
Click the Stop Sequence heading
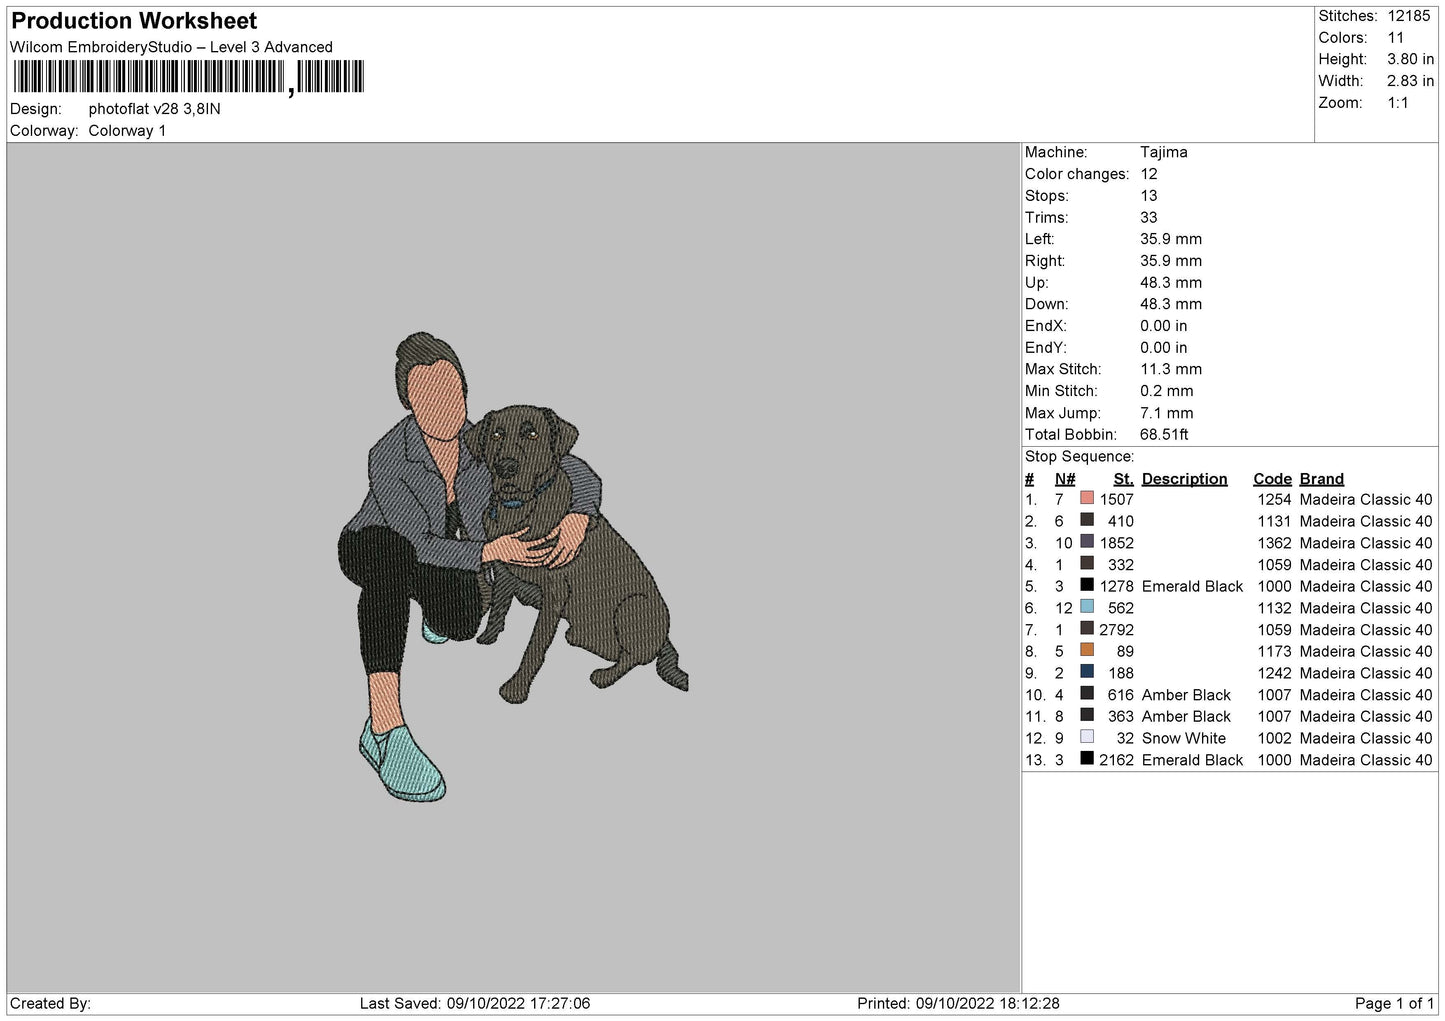pos(1079,457)
